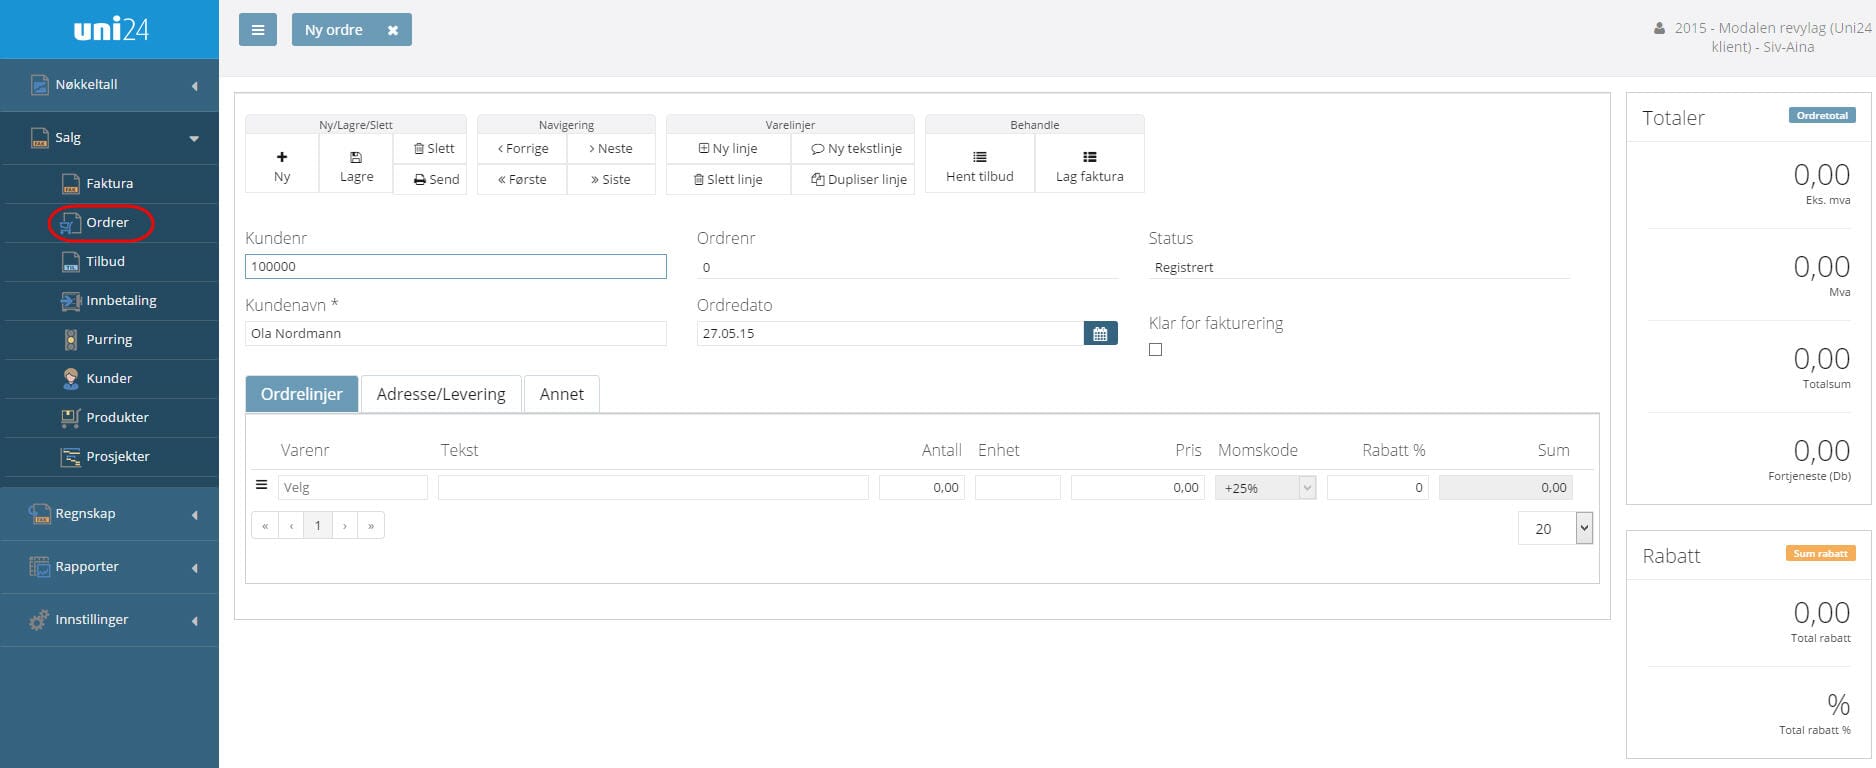Click the Ny plus icon

tap(282, 157)
